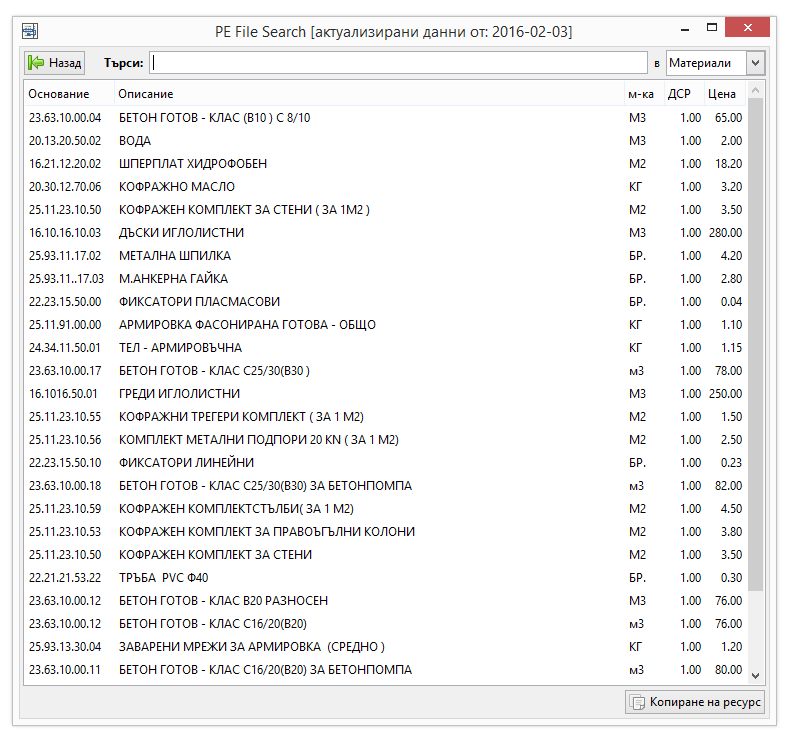This screenshot has width=790, height=742.
Task: Click the scrollbar up arrow
Action: click(755, 90)
